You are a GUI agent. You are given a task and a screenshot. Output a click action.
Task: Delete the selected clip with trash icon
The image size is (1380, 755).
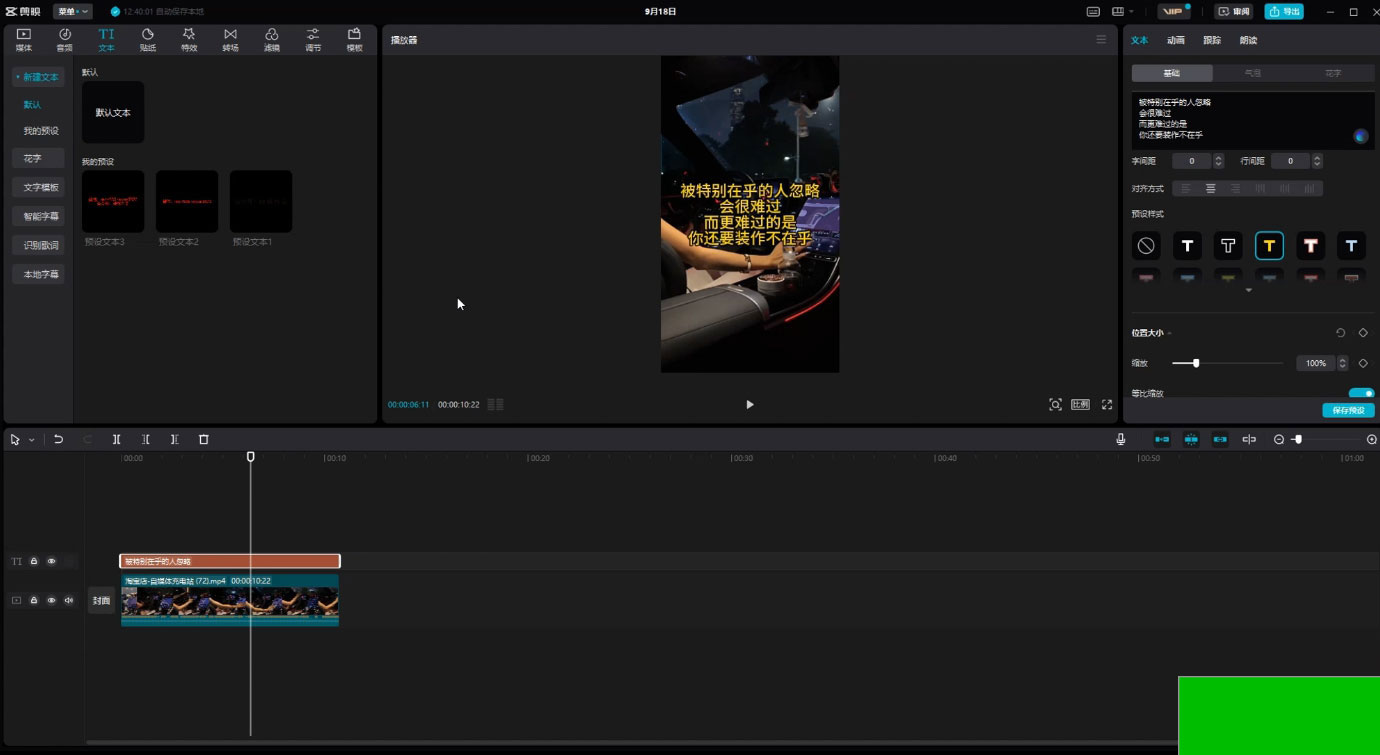[x=204, y=439]
